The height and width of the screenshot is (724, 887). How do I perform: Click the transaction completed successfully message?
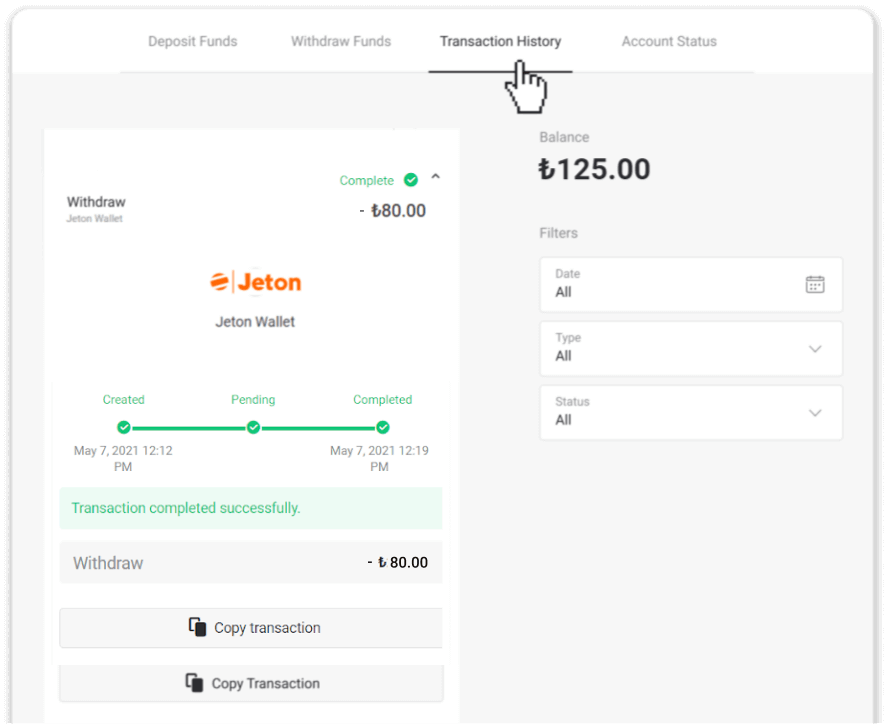[250, 508]
